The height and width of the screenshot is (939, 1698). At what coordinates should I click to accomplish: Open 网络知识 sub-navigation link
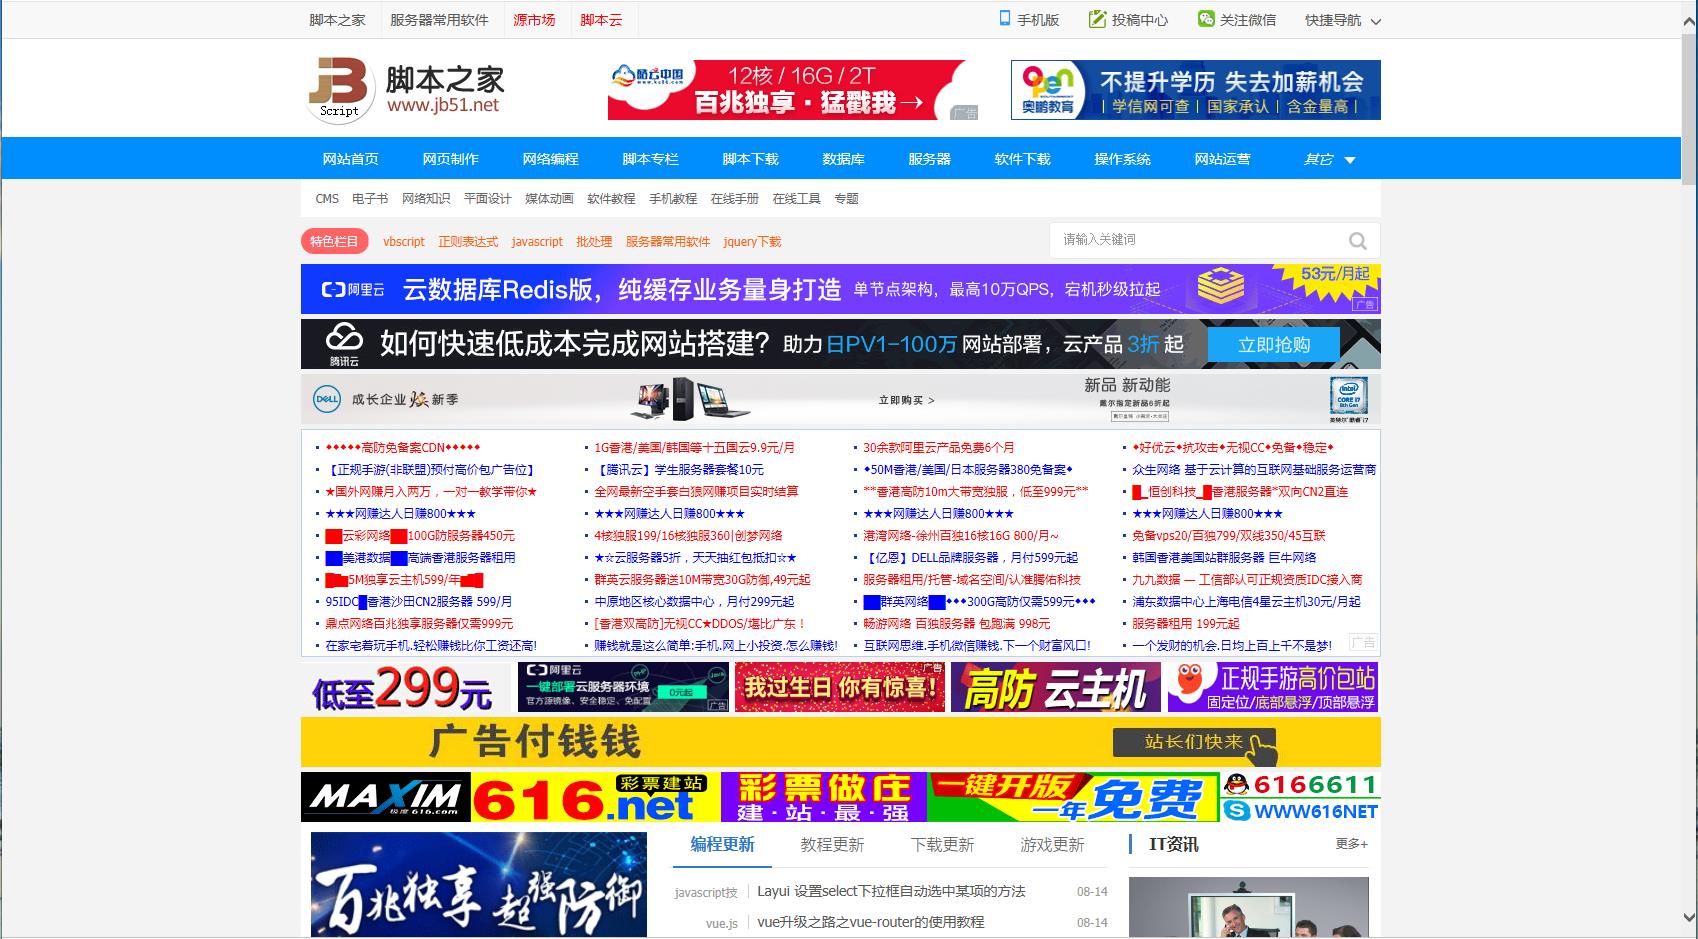[426, 199]
